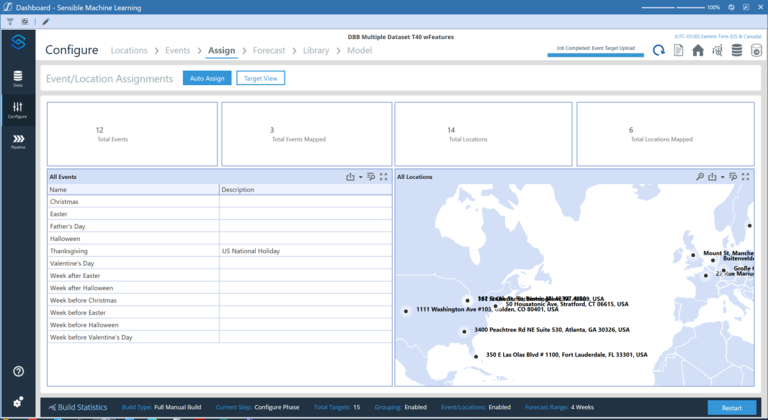Click the pencil edit icon in top toolbar
This screenshot has height=420, width=768.
coord(46,22)
